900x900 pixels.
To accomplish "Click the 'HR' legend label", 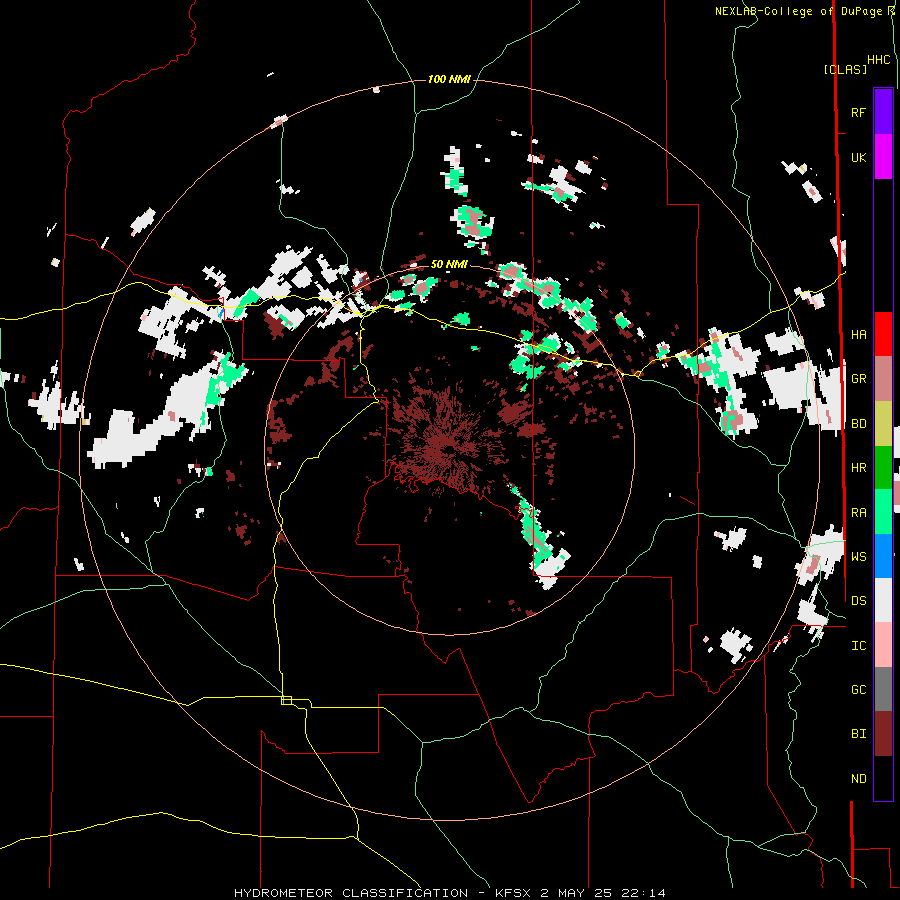I will point(858,468).
